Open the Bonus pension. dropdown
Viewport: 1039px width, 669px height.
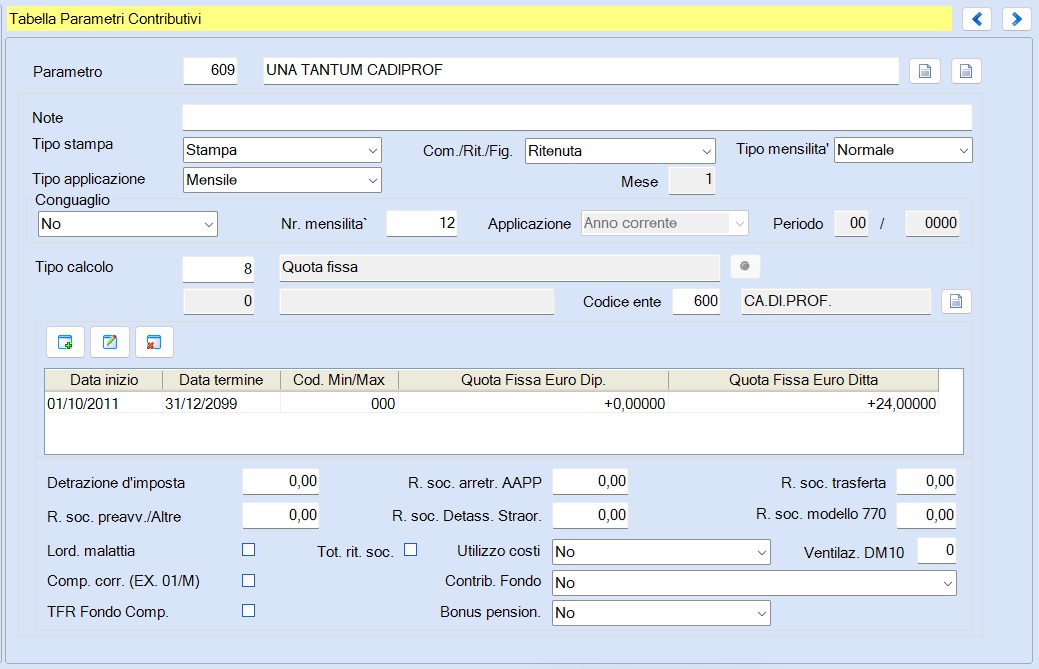coord(661,613)
